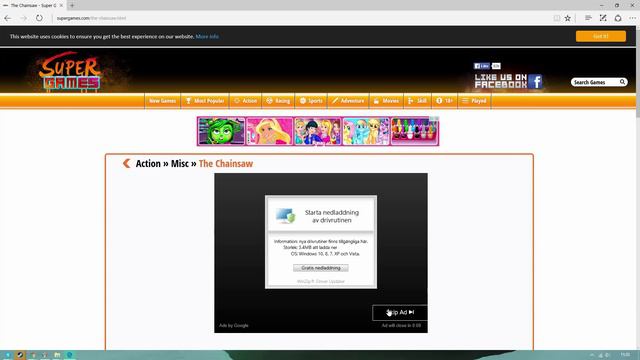Open the blonde long-hair girl game thumbnail
The width and height of the screenshot is (640, 360).
click(x=269, y=131)
